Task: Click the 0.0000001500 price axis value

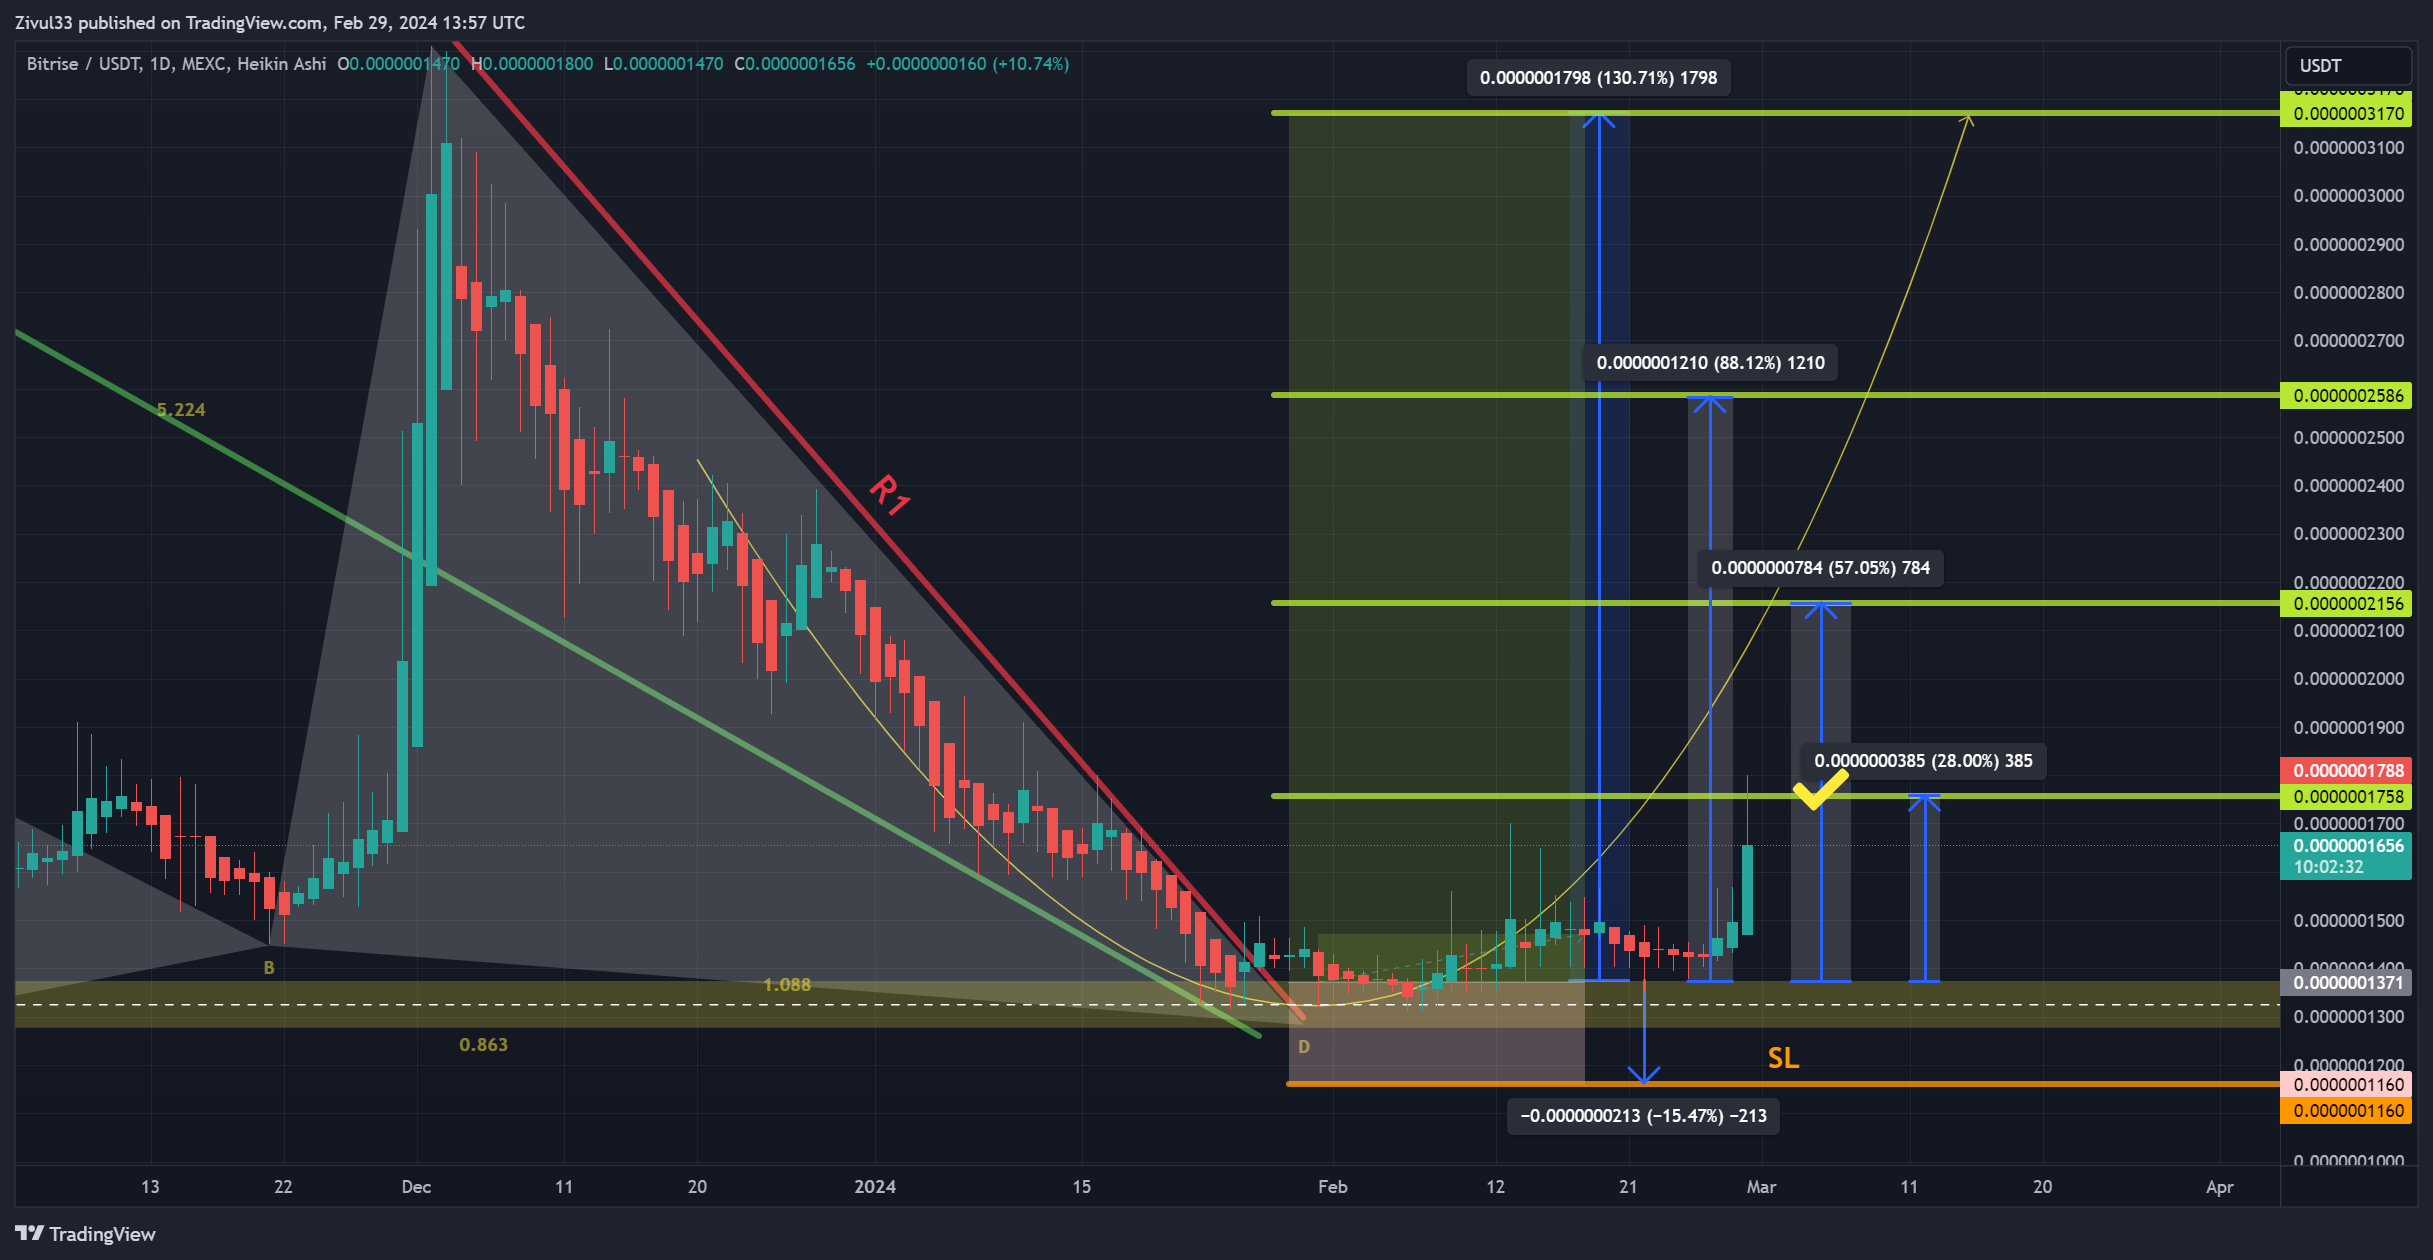Action: pos(2348,921)
